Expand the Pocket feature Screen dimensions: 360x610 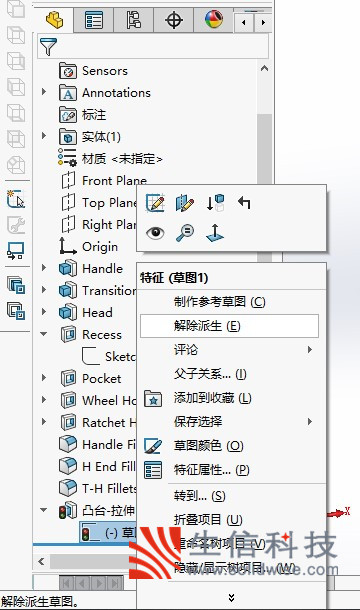click(44, 377)
